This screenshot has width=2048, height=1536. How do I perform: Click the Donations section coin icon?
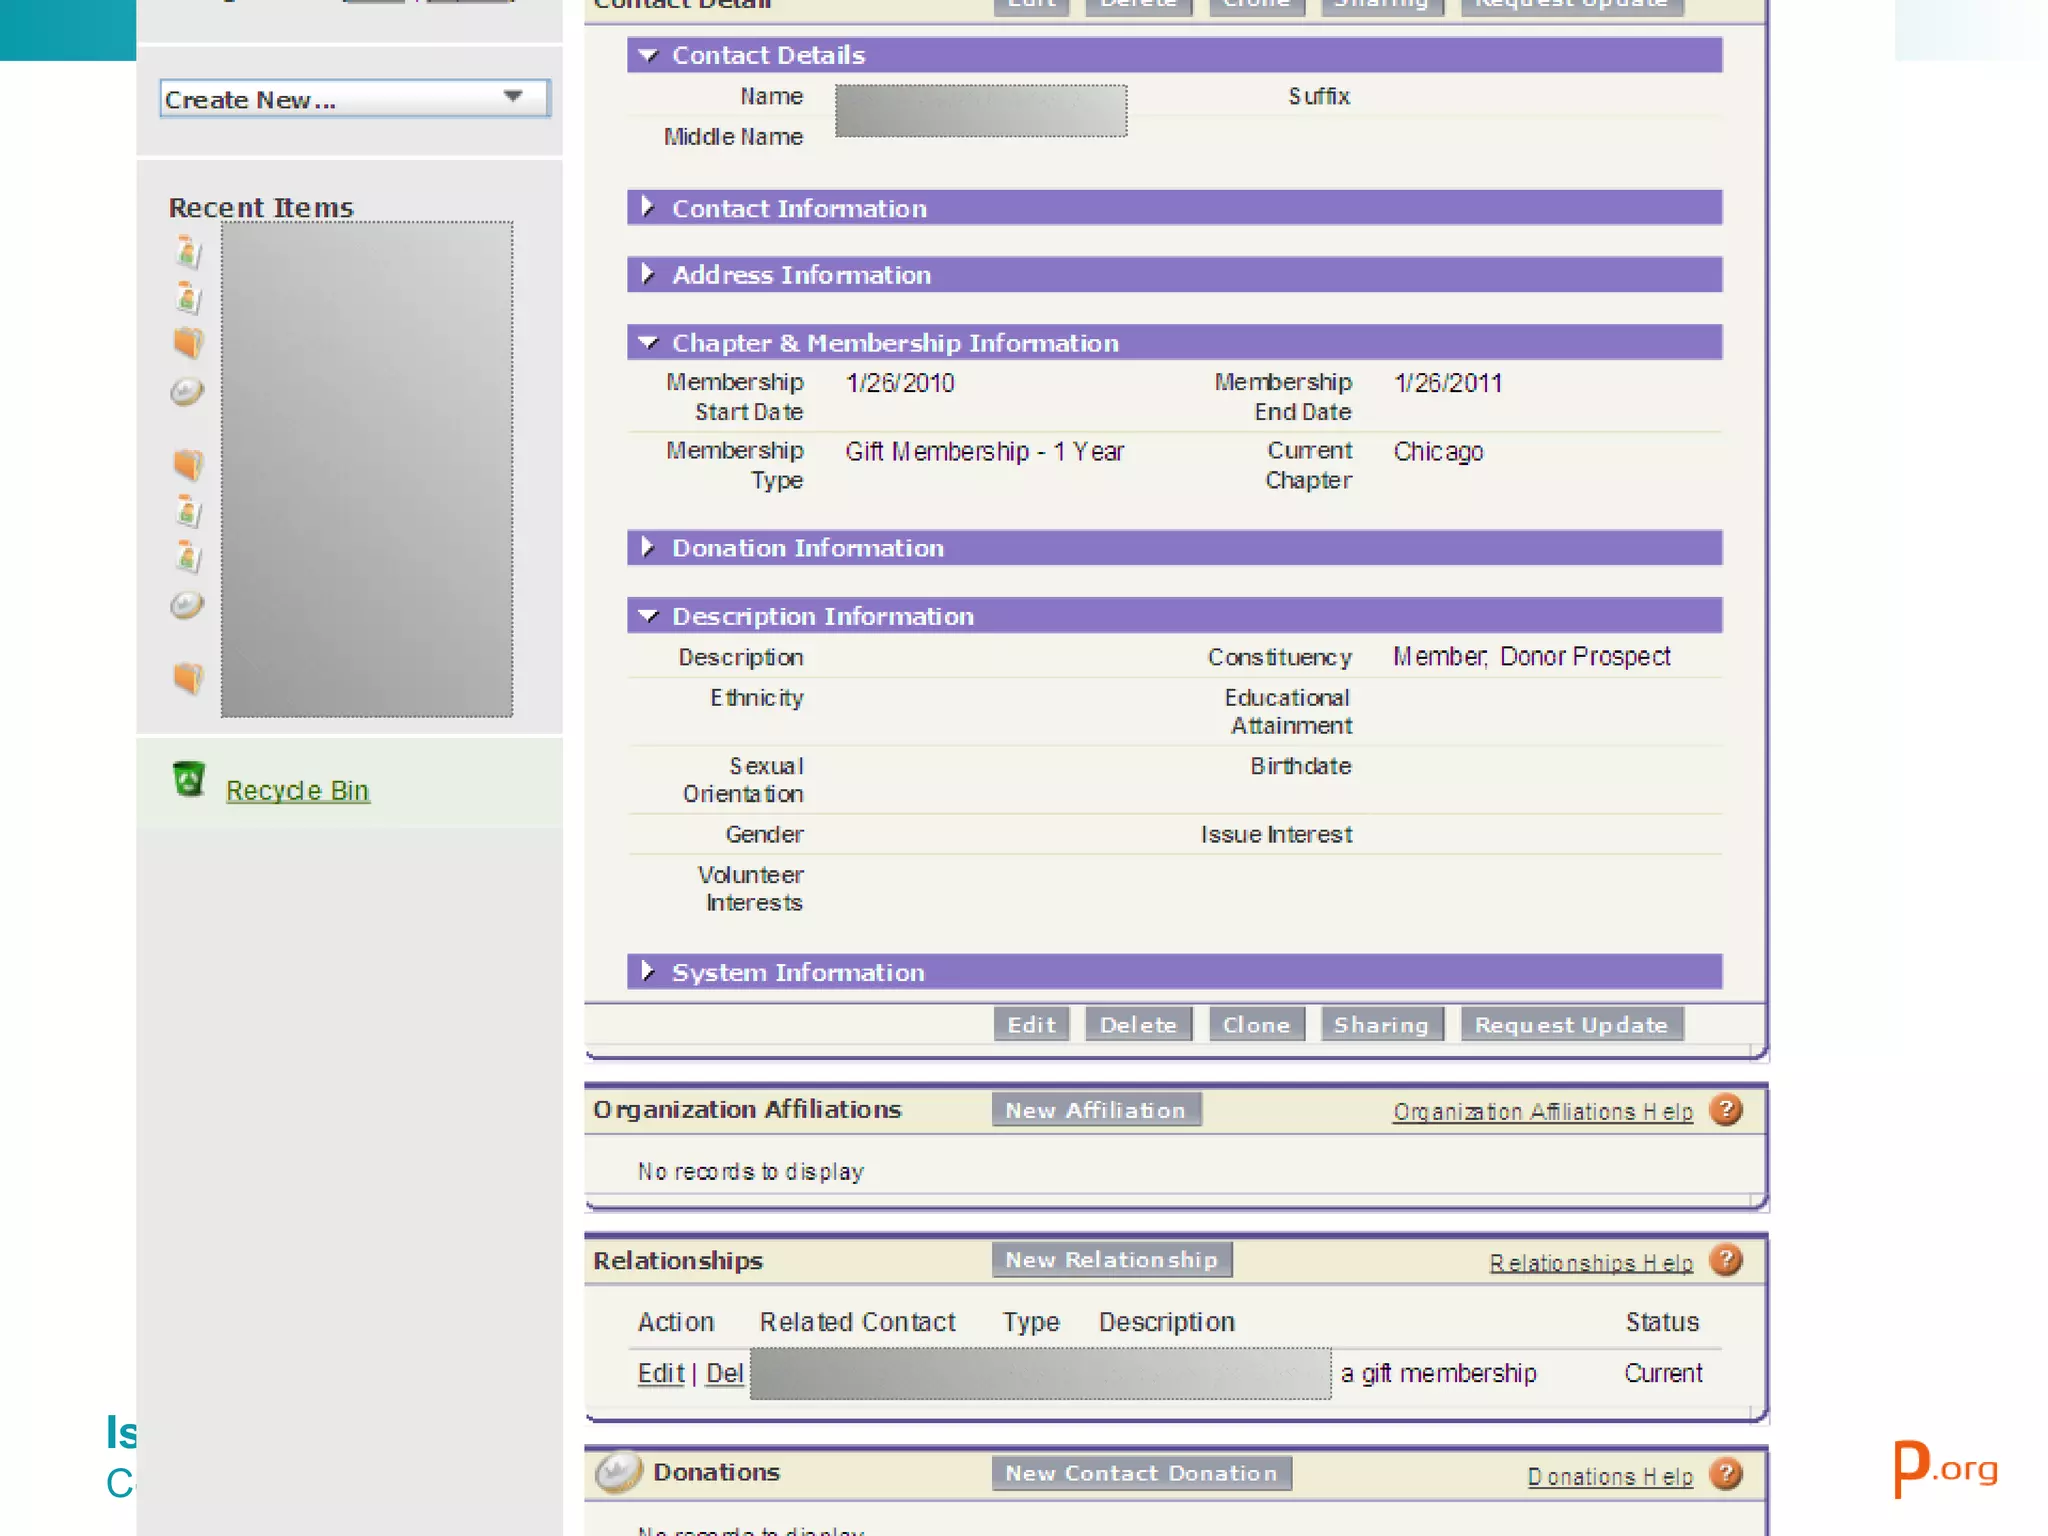tap(618, 1472)
